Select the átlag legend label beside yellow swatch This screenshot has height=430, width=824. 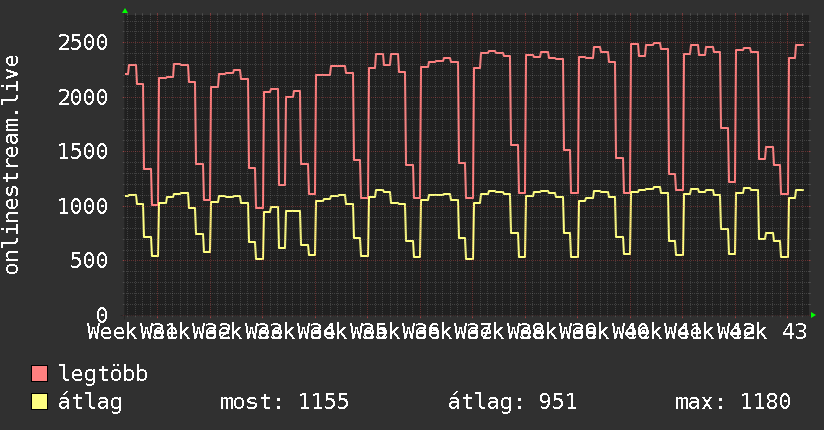click(x=90, y=402)
